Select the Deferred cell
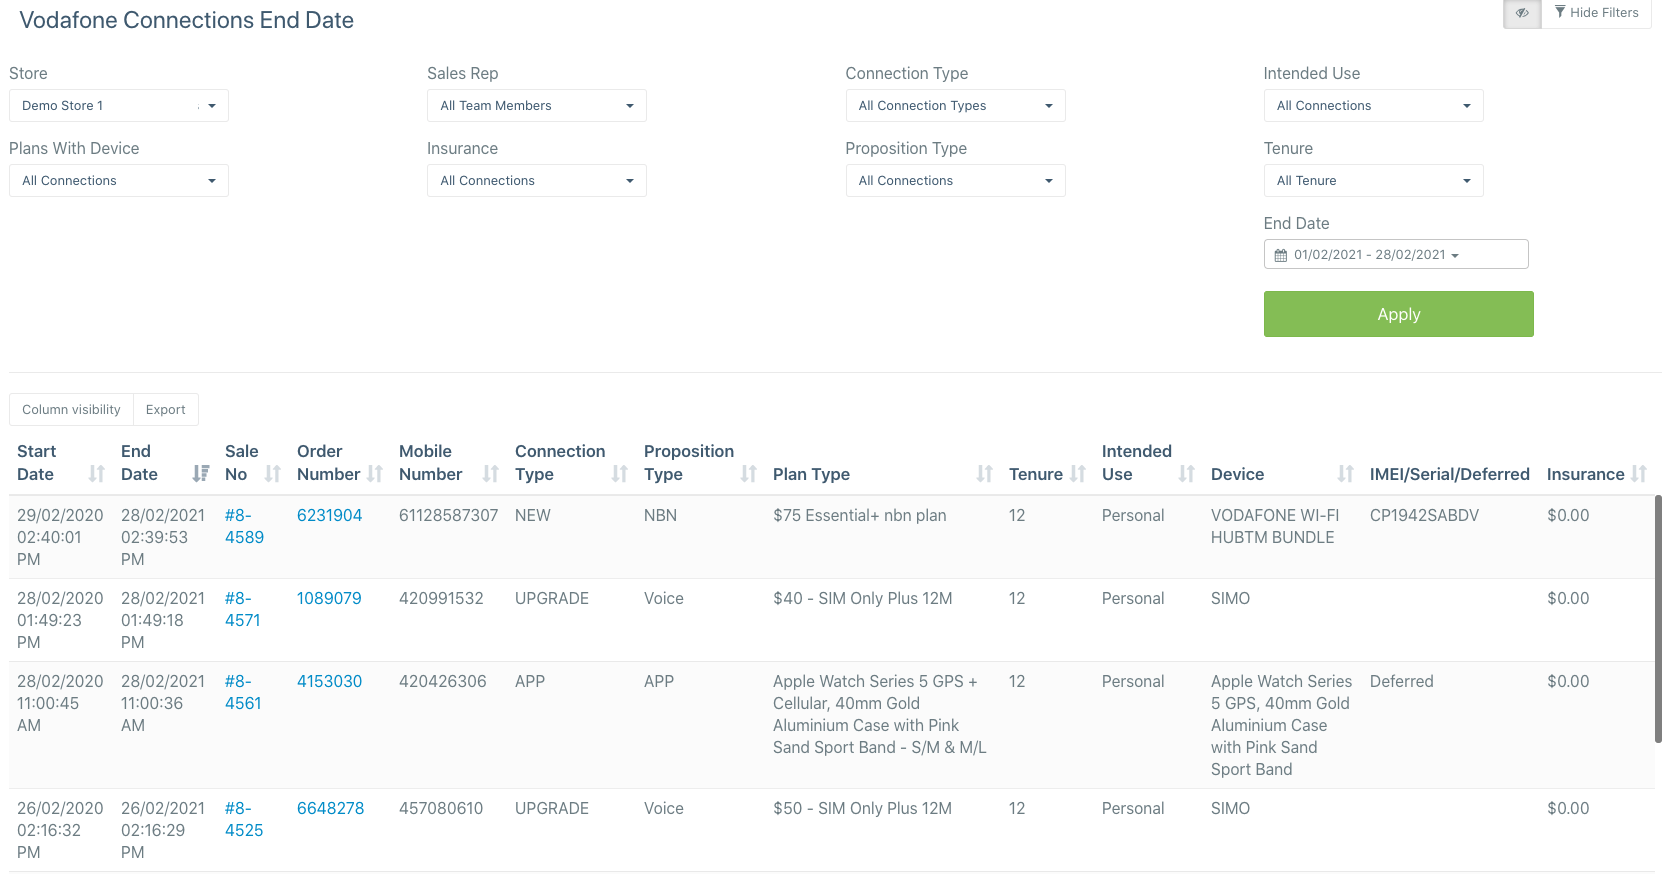Viewport: 1669px width, 874px height. 1401,681
